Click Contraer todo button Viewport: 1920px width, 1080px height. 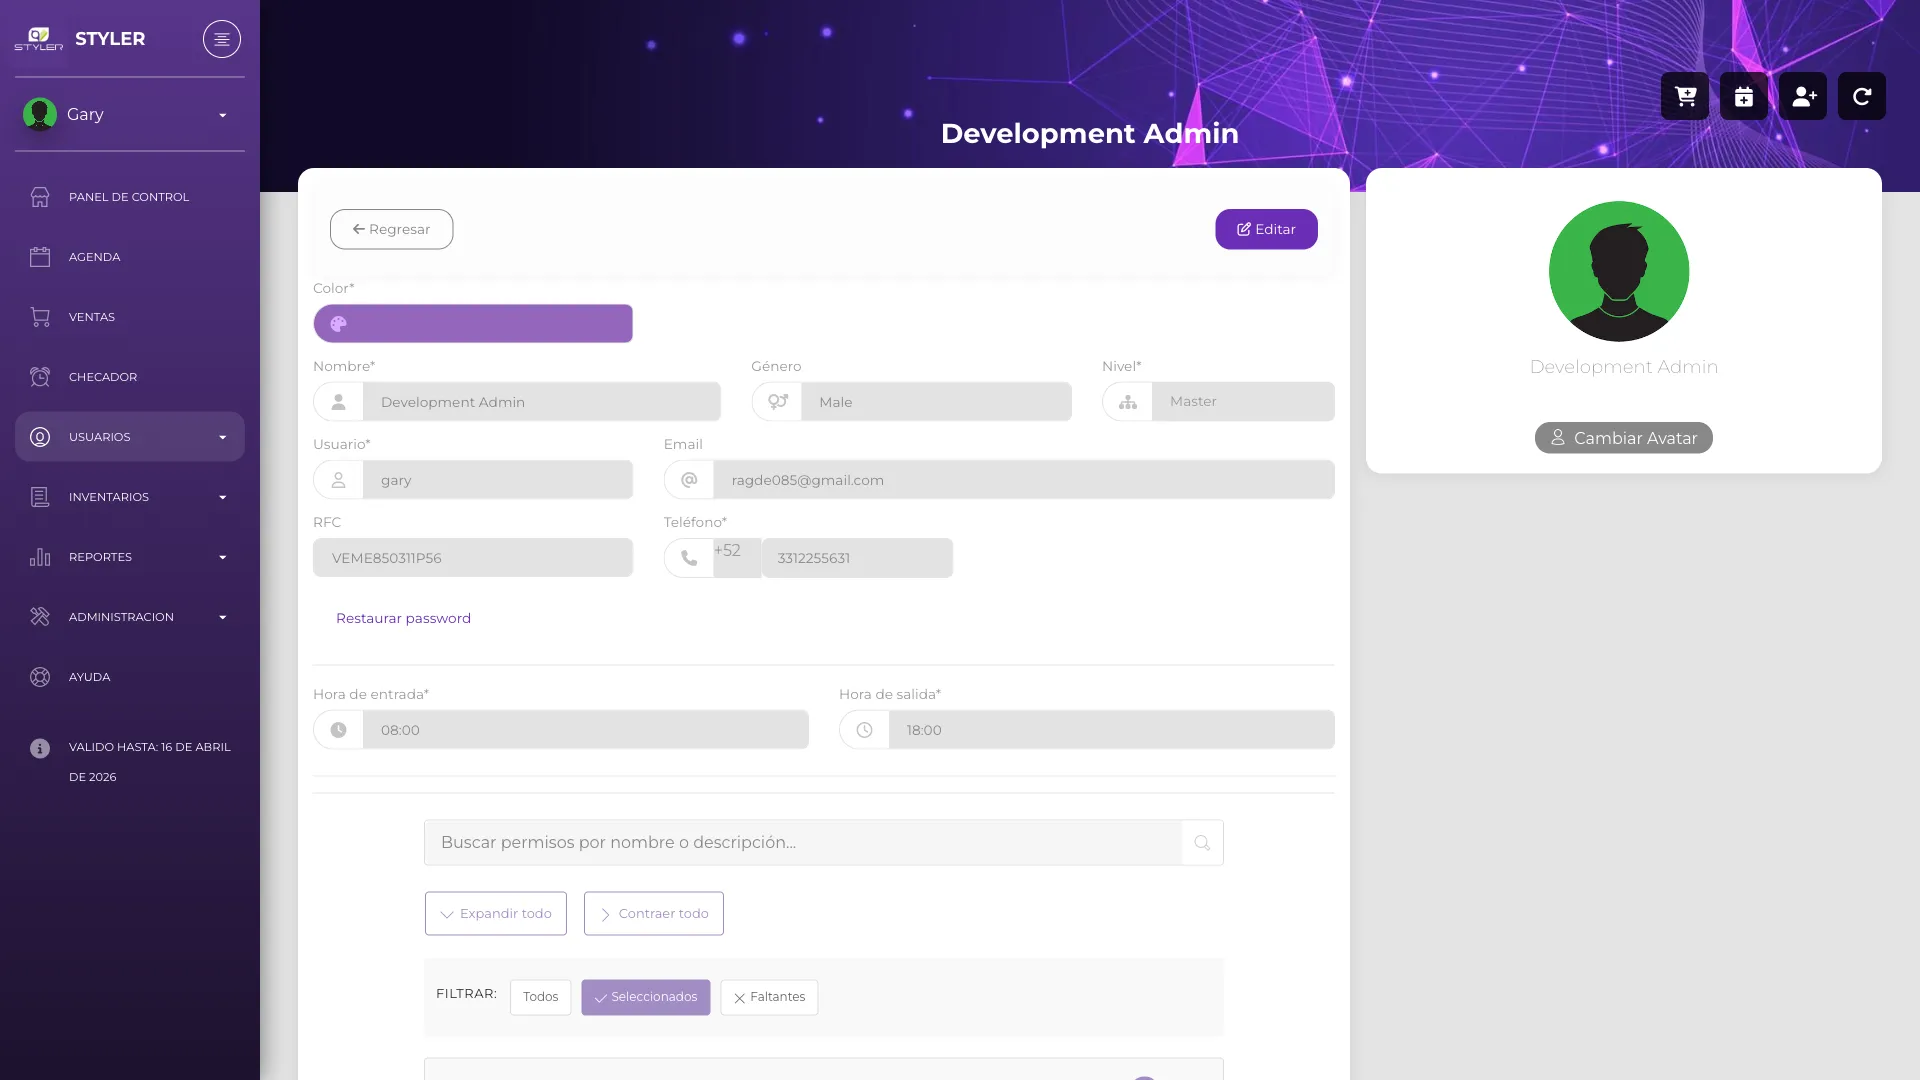pyautogui.click(x=654, y=914)
